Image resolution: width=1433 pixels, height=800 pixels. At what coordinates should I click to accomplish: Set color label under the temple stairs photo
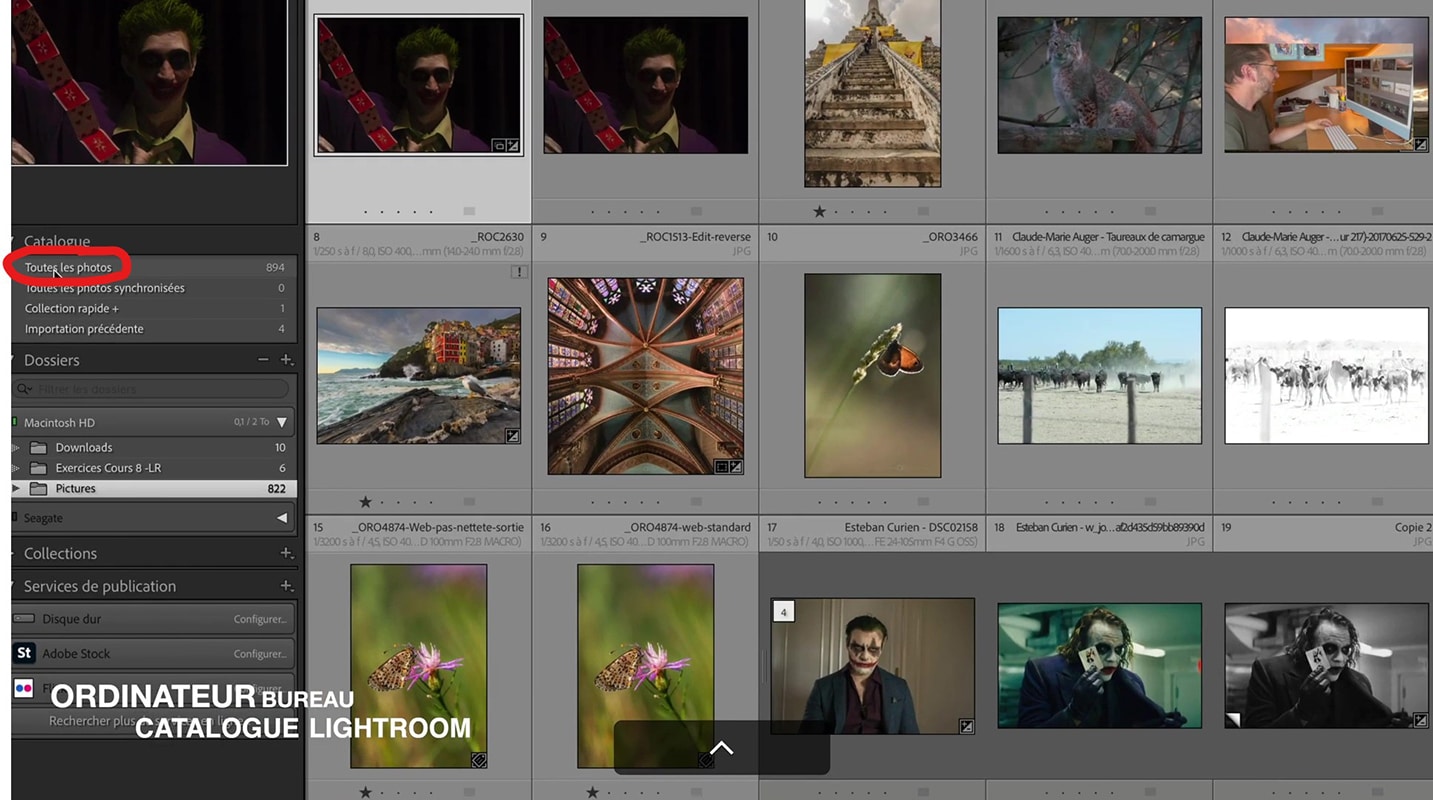point(923,211)
